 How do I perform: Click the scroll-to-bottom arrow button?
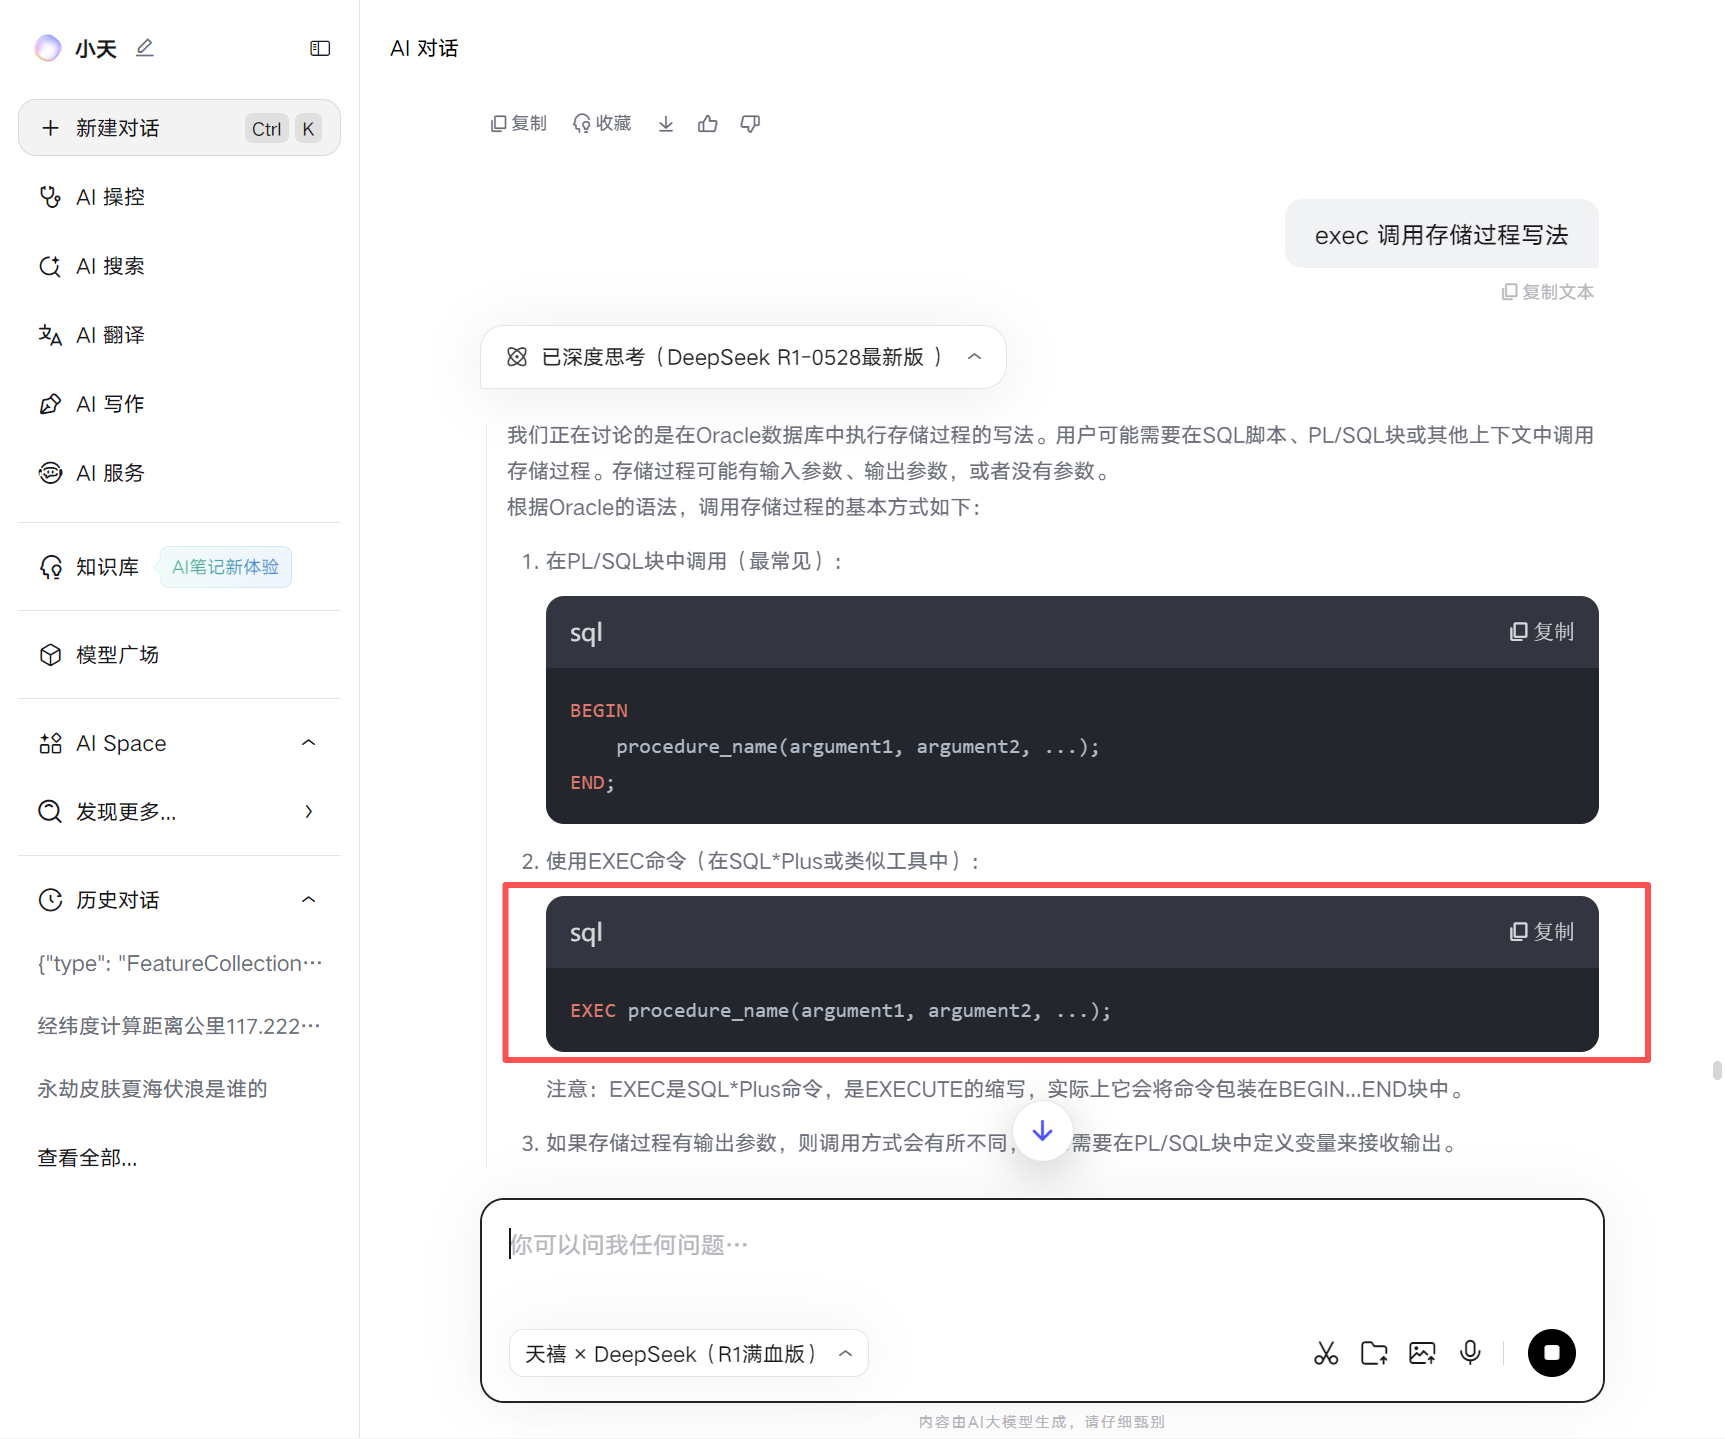click(x=1042, y=1131)
